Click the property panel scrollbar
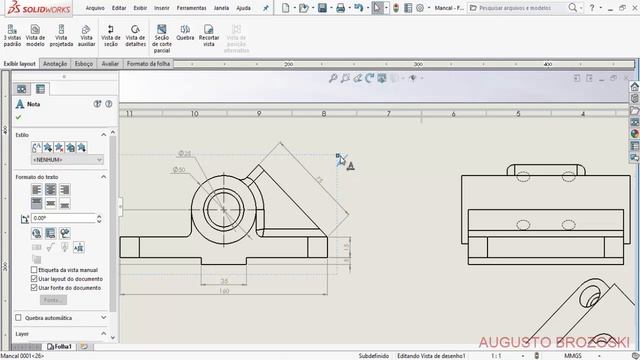Screen dimensions: 640x360 [113, 224]
